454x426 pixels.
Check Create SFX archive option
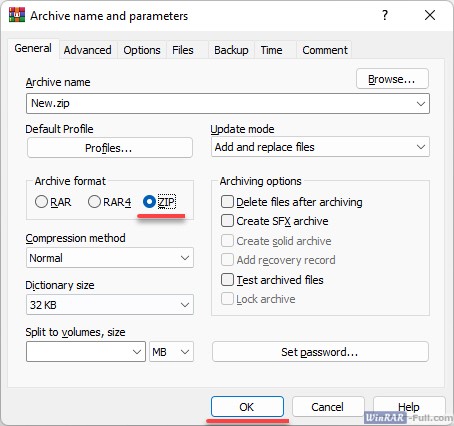[227, 221]
